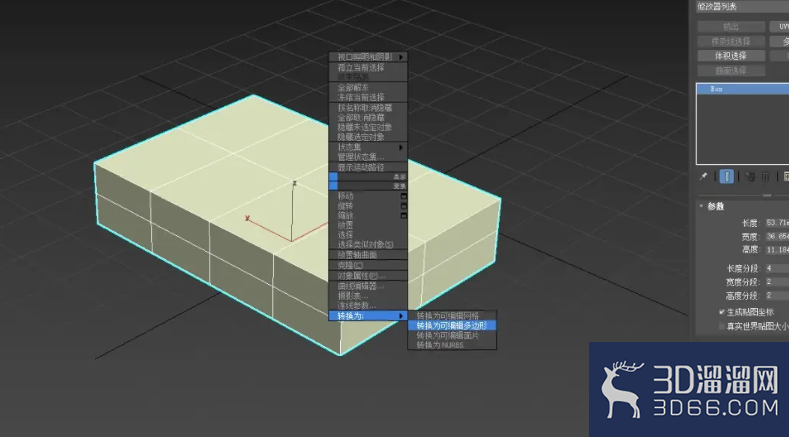
Task: Select 全部解冻 in context menu
Action: coord(368,88)
